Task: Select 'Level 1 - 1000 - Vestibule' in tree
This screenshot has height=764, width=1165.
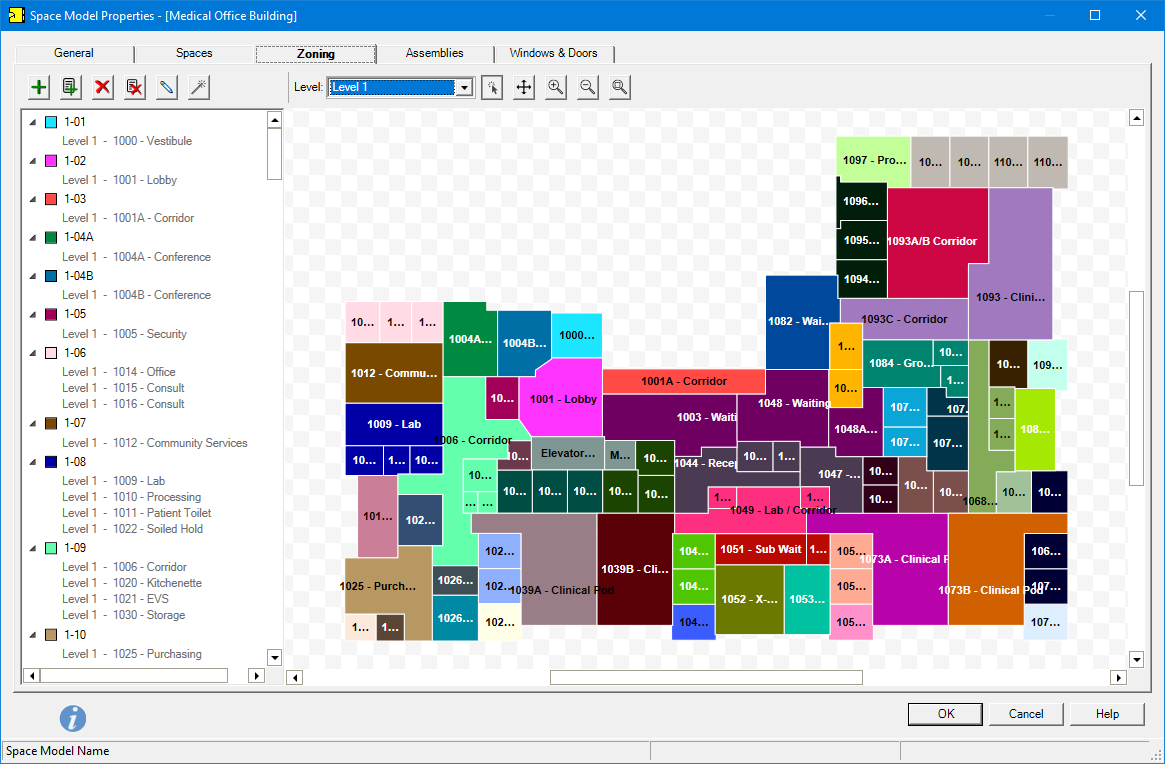Action: coord(127,141)
